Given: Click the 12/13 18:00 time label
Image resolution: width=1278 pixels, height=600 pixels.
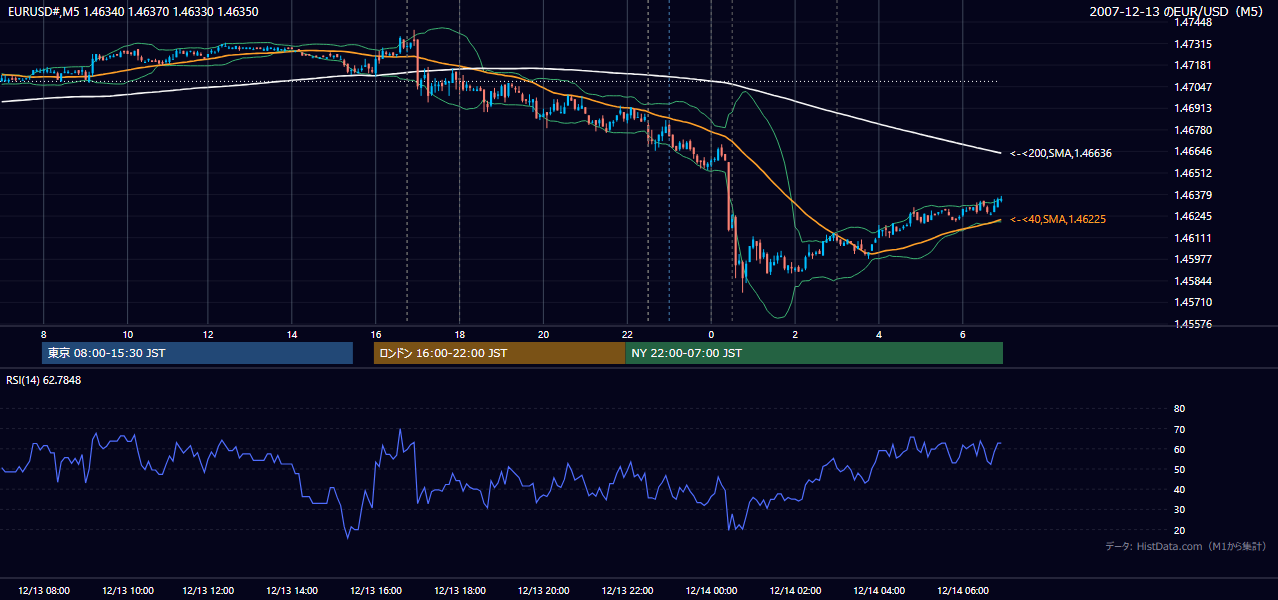Looking at the screenshot, I should pyautogui.click(x=460, y=591).
